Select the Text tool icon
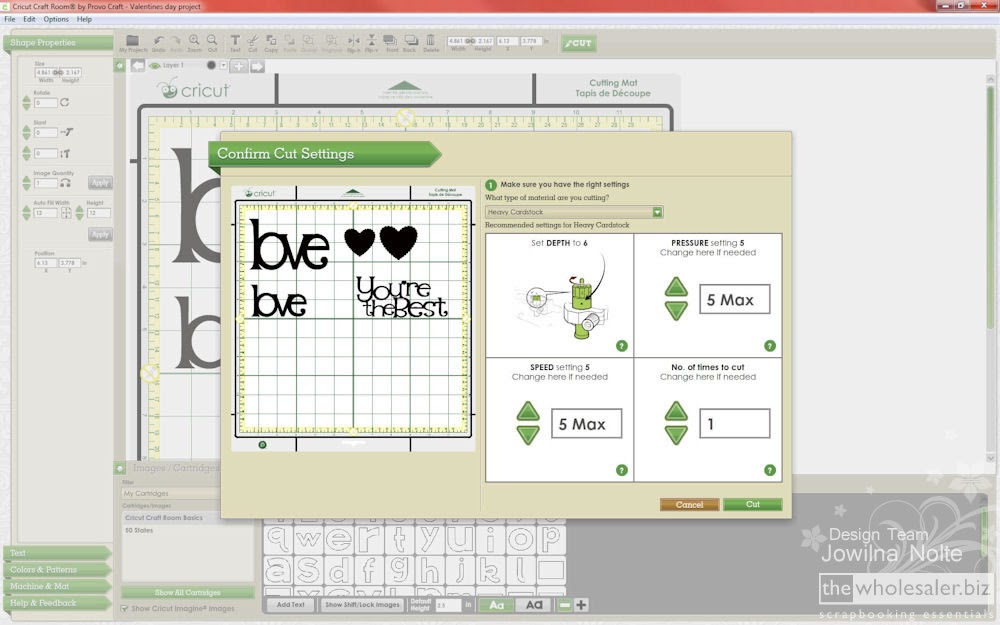This screenshot has height=625, width=1000. coord(235,41)
